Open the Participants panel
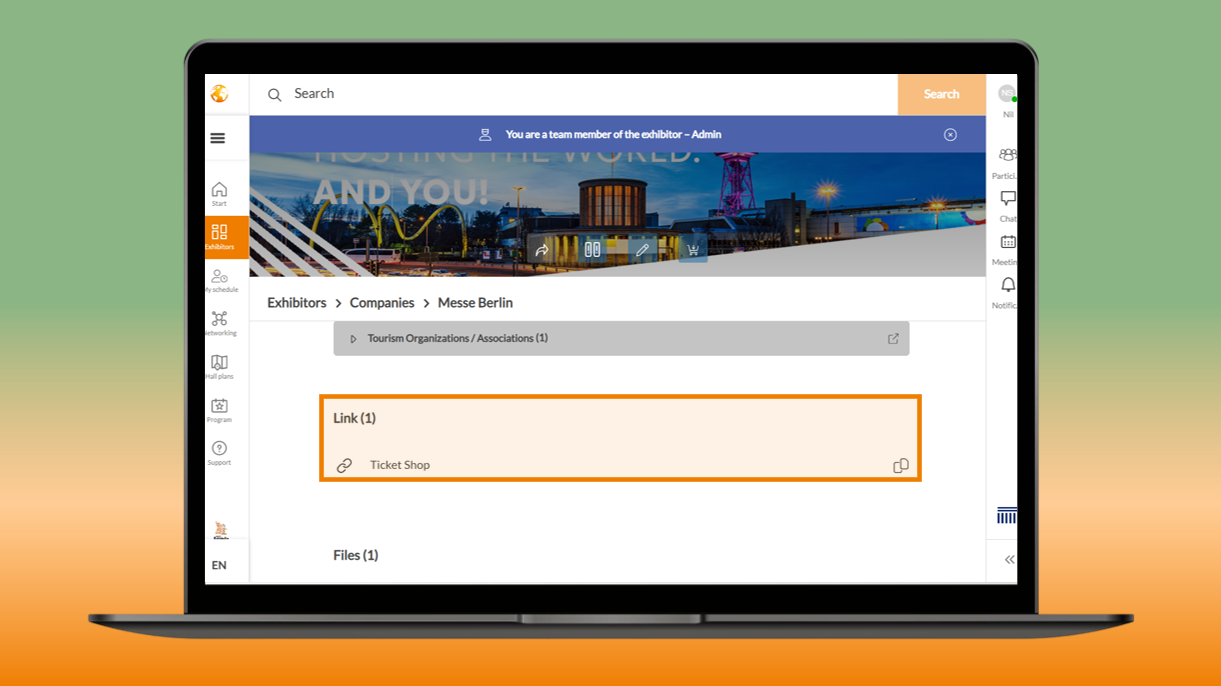 pos(1007,162)
